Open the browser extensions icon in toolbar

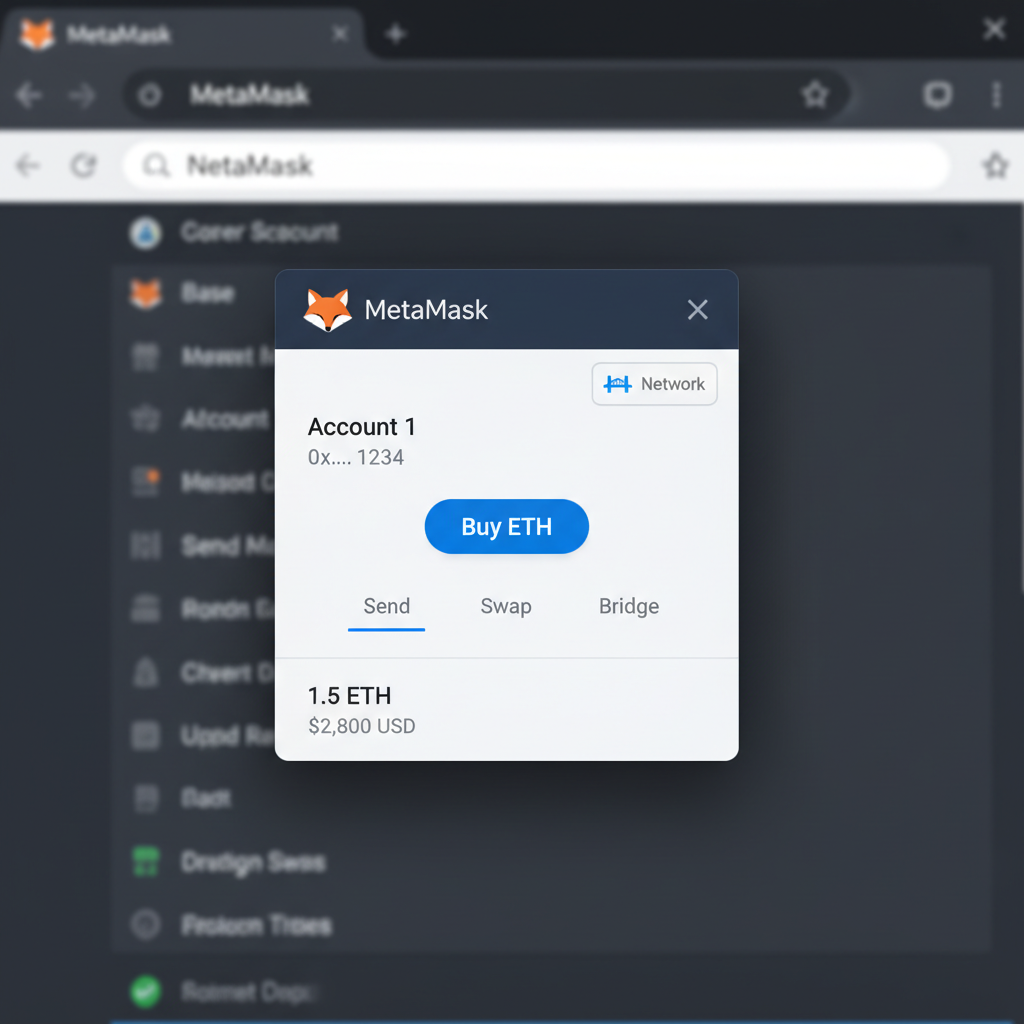pyautogui.click(x=937, y=94)
